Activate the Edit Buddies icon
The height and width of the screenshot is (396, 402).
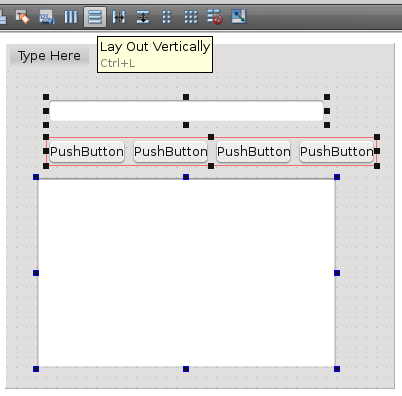click(x=23, y=17)
